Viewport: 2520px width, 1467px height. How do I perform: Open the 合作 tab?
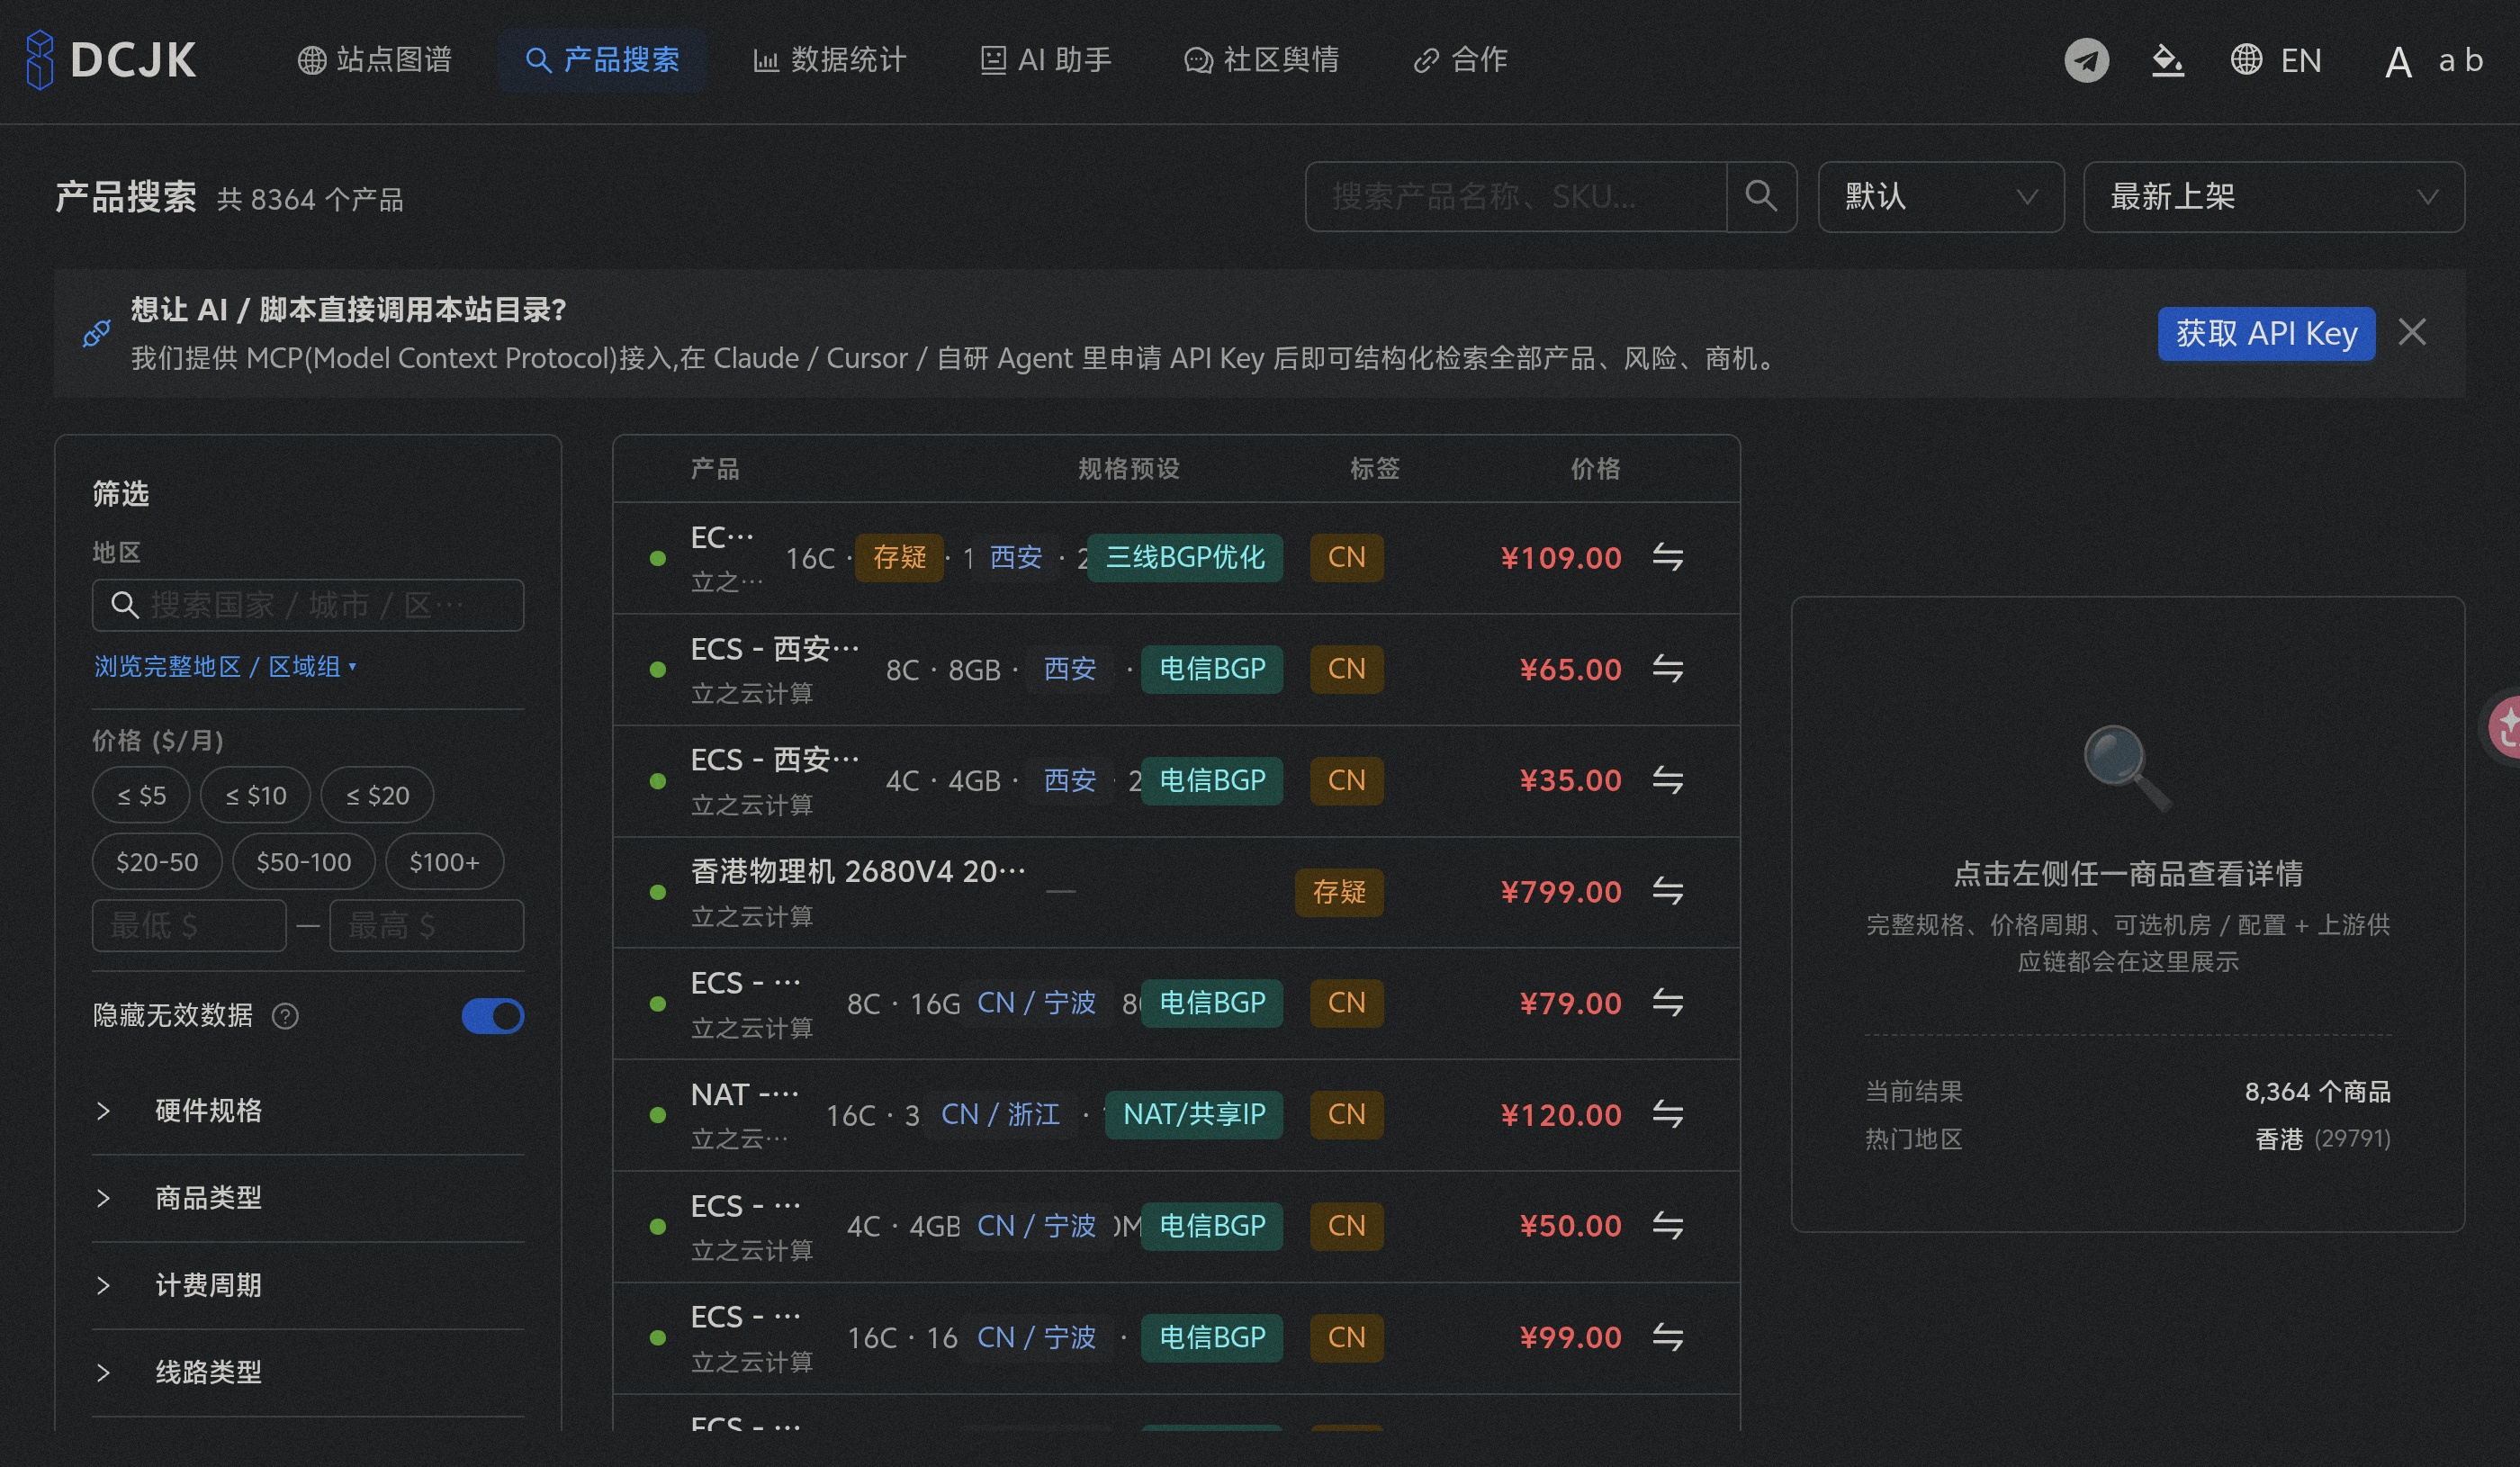[x=1460, y=60]
